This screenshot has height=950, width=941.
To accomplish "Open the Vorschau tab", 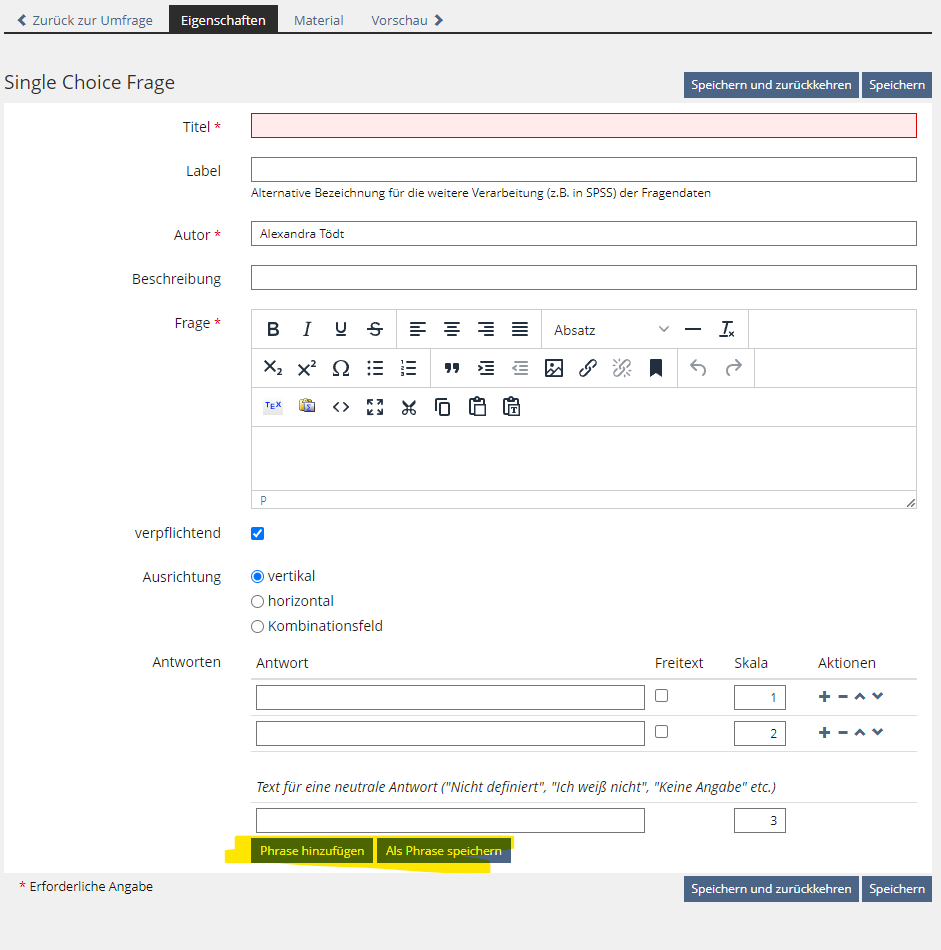I will coord(407,20).
